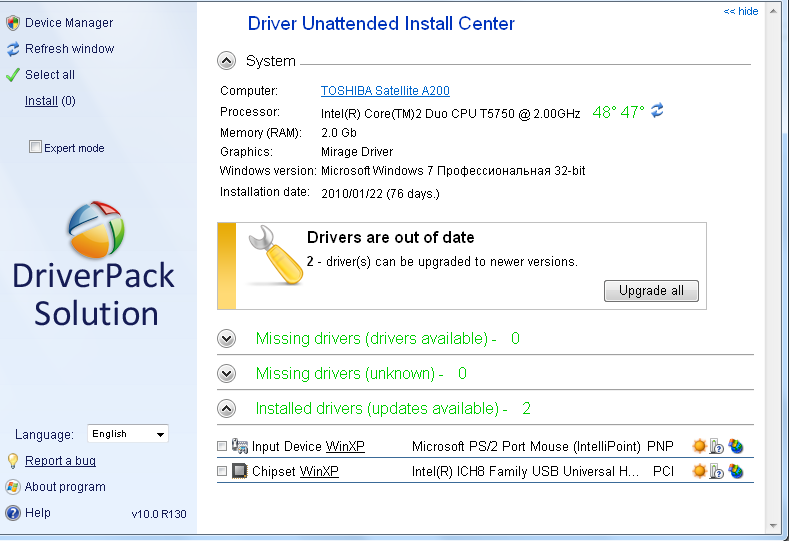Click the Microsoft PS/2 Port Mouse (IntelliPoint) text
The width and height of the screenshot is (789, 541).
point(526,446)
